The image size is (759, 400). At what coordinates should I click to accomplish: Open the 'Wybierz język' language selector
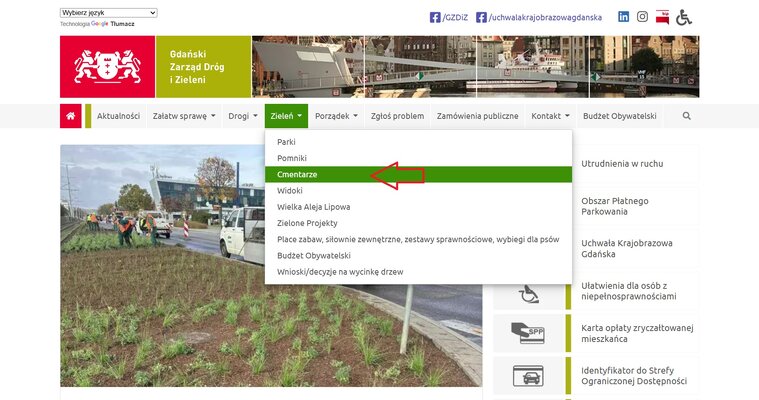pos(109,13)
